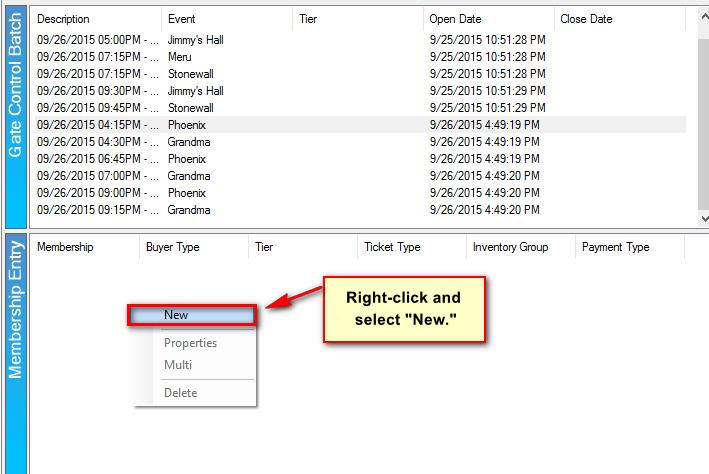
Task: Click the Buyer Type column header
Action: tap(194, 247)
